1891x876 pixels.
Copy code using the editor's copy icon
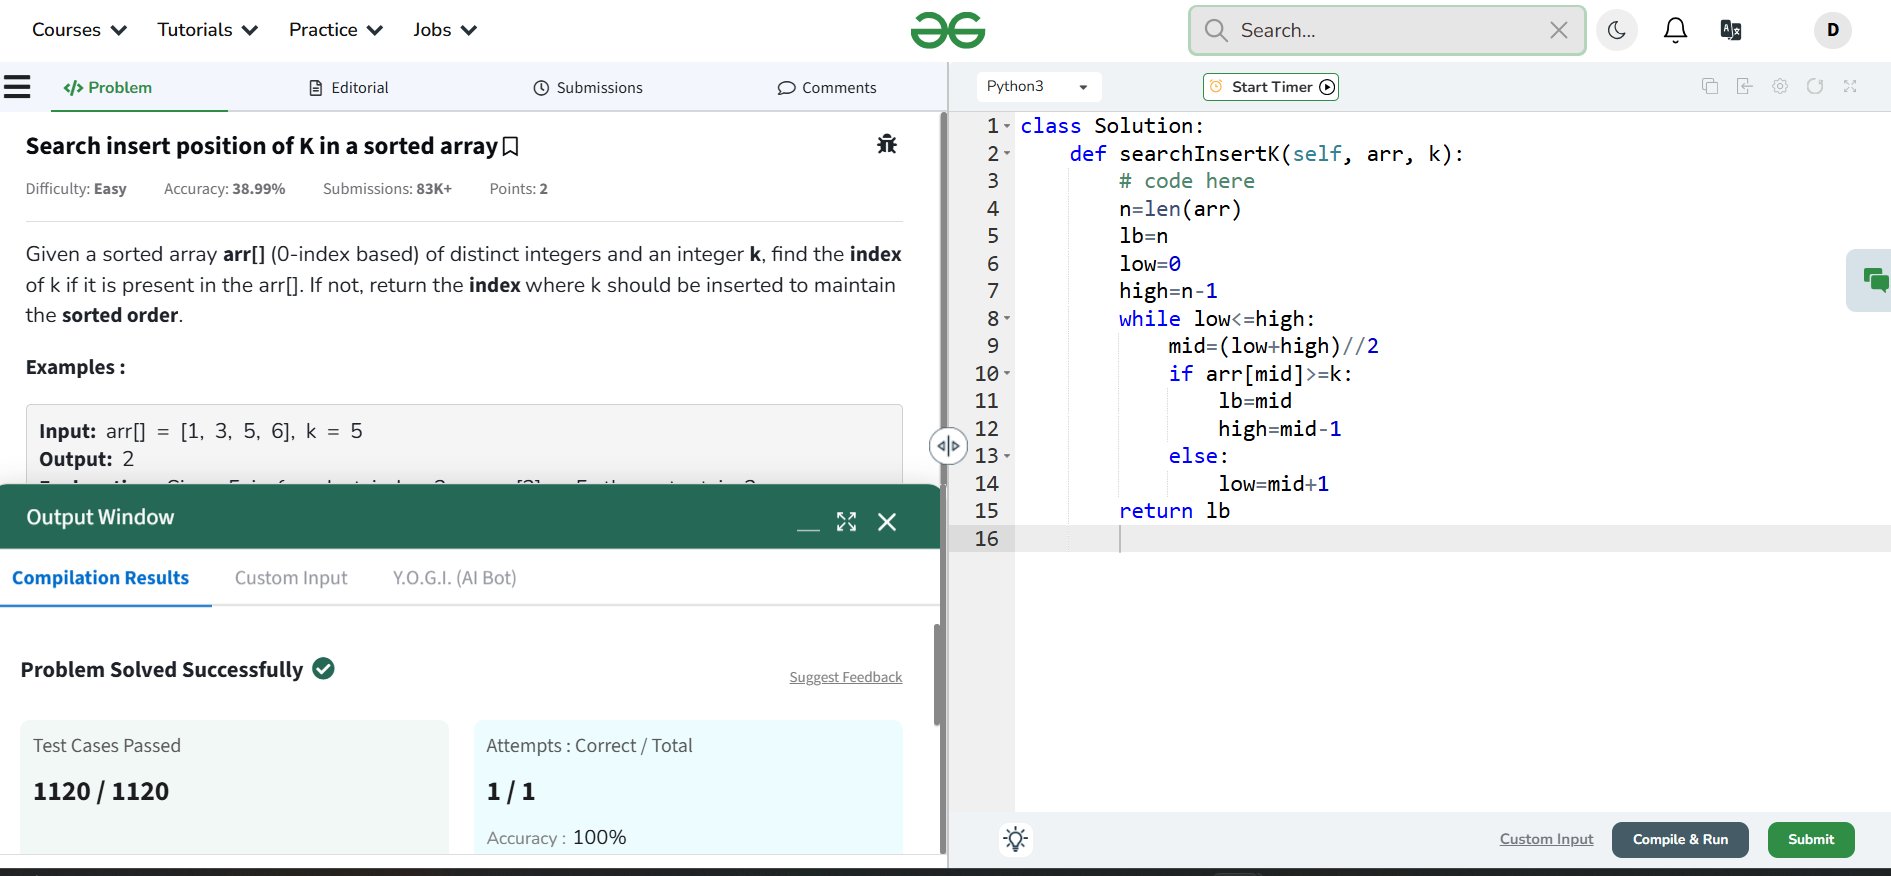point(1710,87)
